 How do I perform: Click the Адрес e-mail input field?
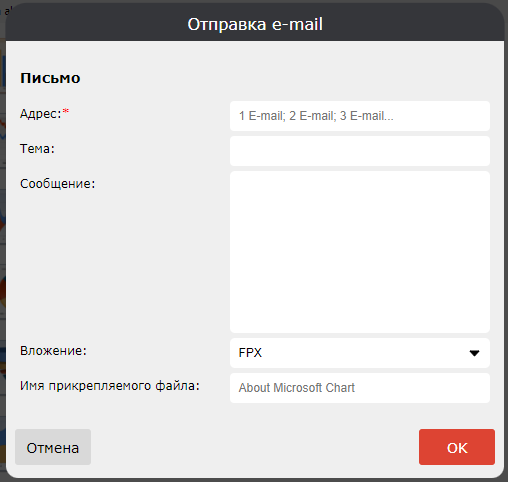pos(360,116)
